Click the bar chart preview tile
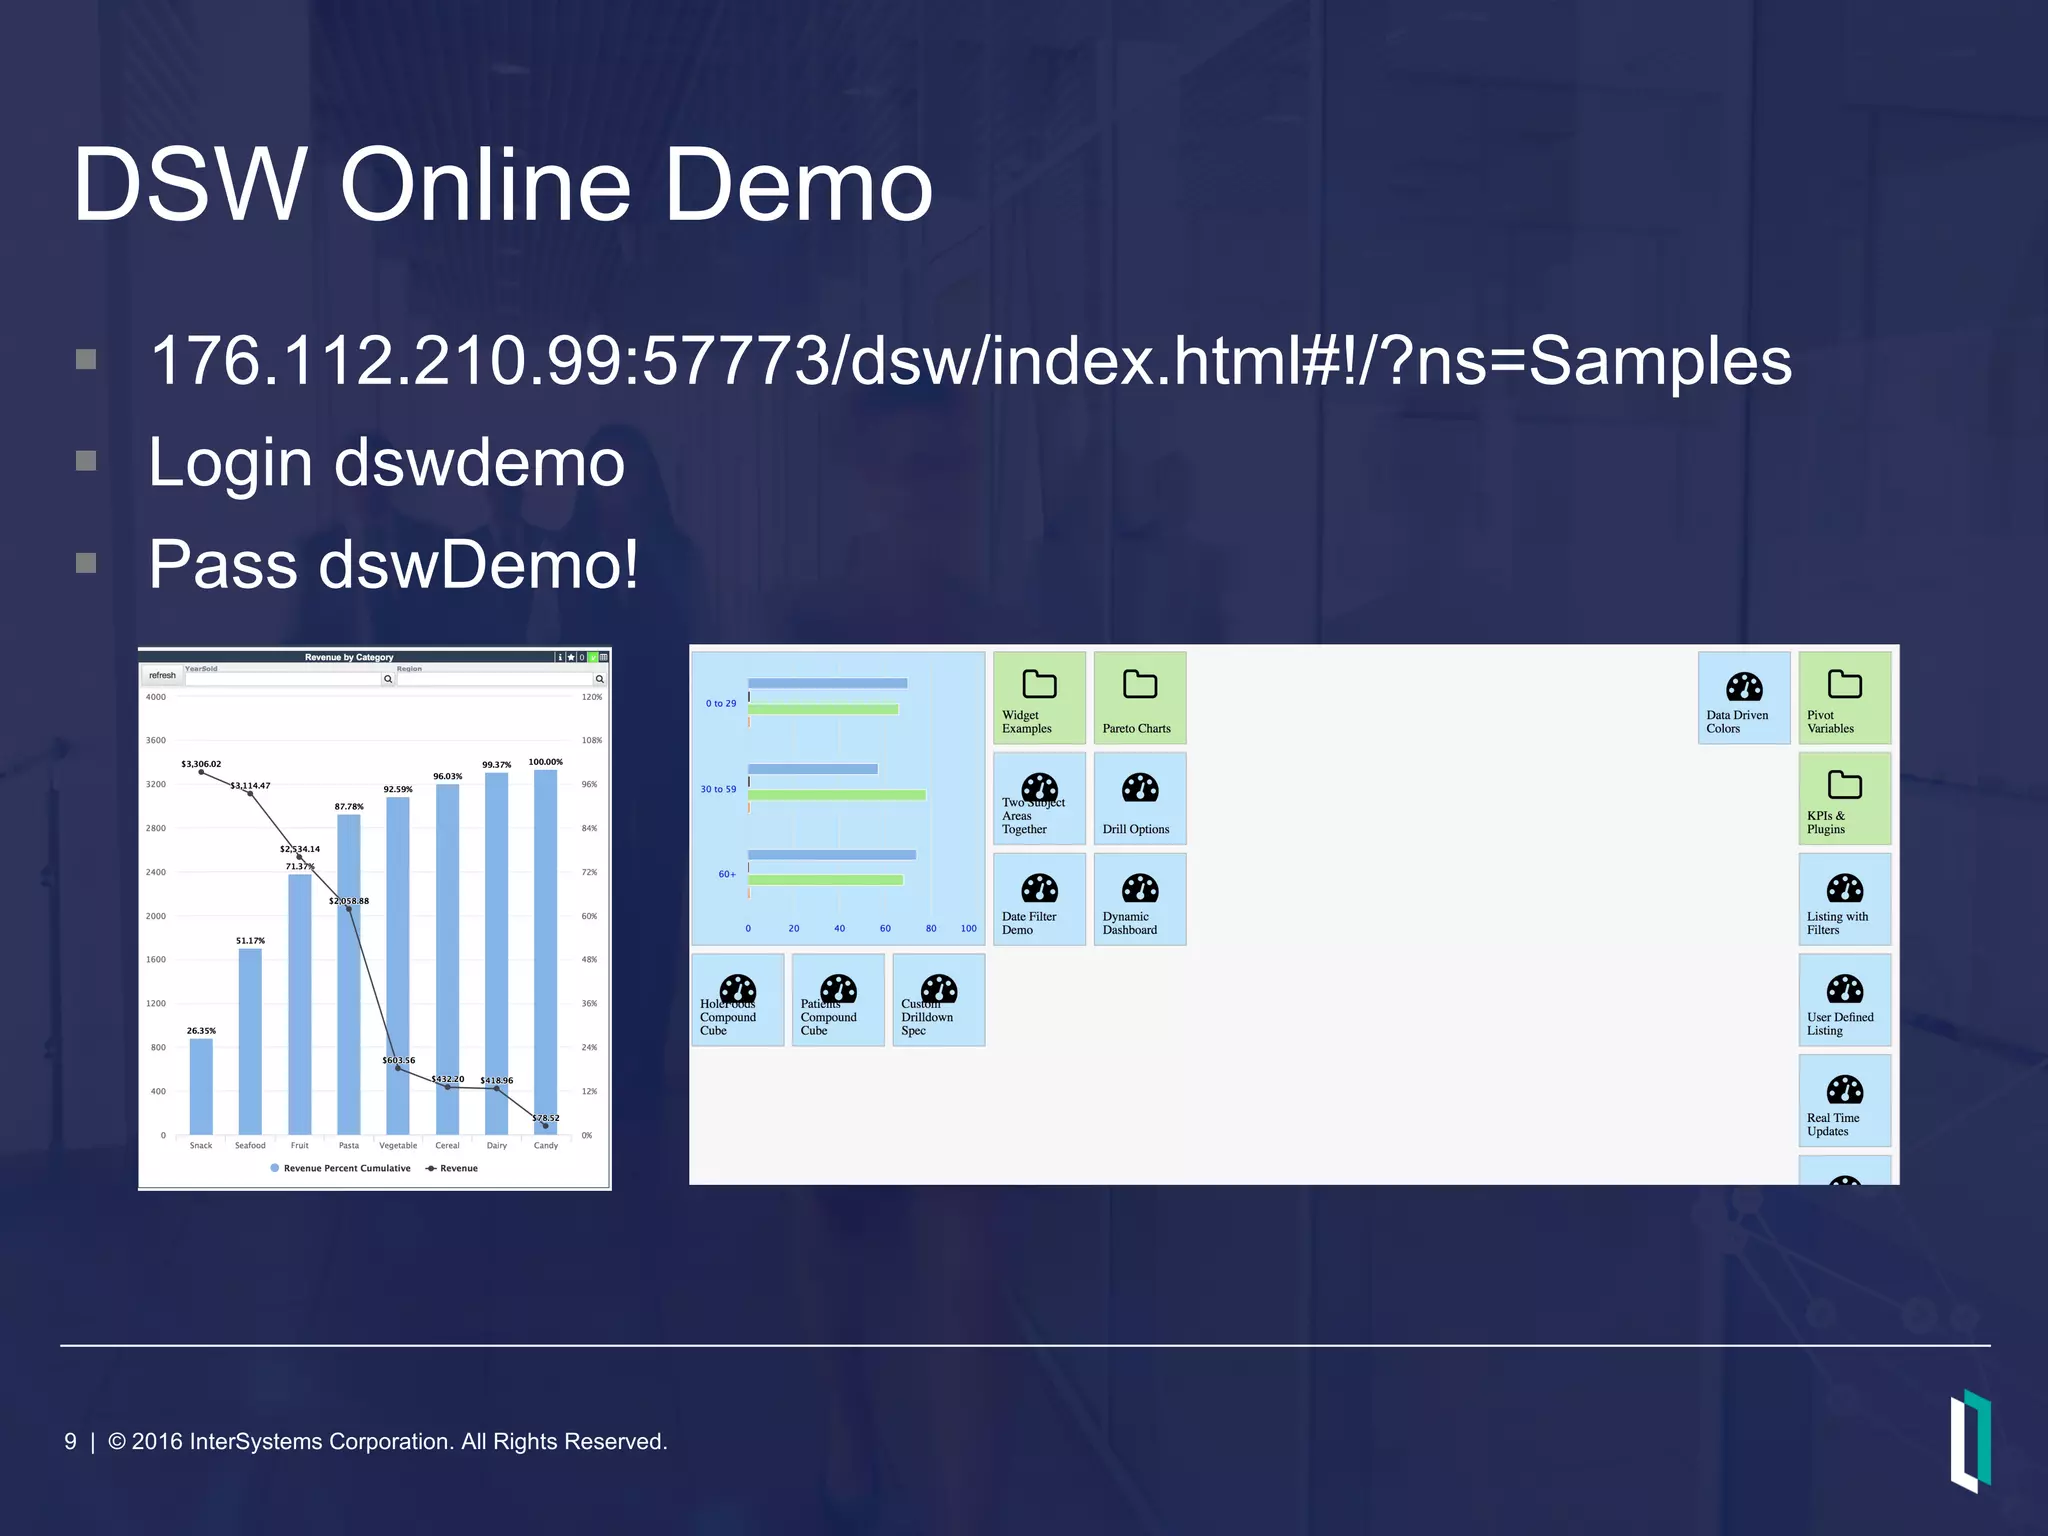 tap(838, 798)
